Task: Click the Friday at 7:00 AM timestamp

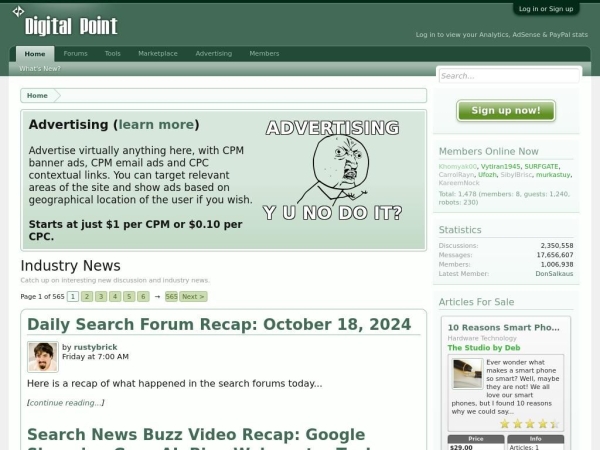Action: (95, 357)
